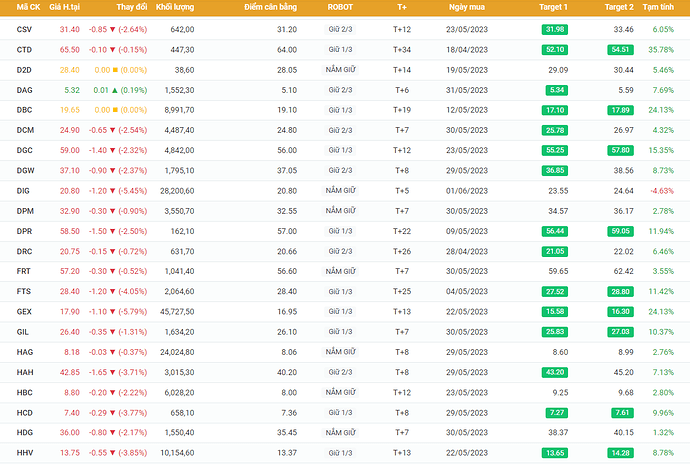Select ticker DBC
Screen dimensions: 690x465
[24, 110]
